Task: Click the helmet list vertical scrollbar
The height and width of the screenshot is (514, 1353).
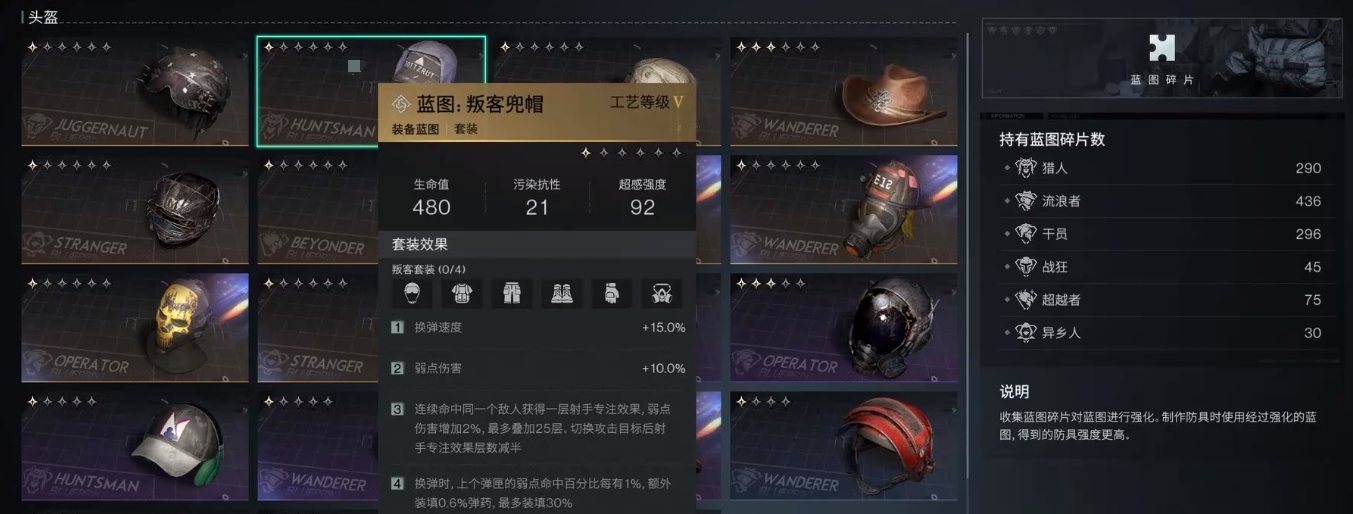Action: (967, 270)
